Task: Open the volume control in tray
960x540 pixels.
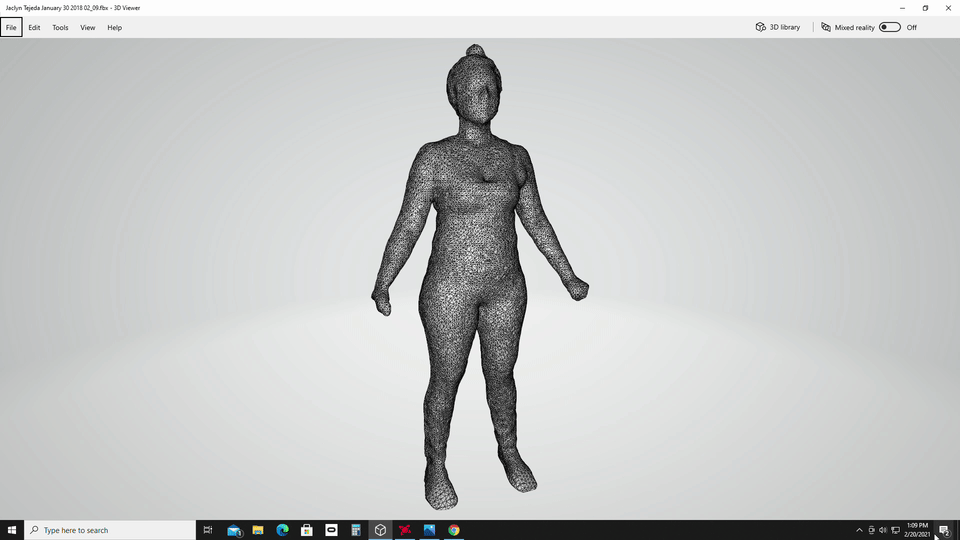Action: (883, 530)
